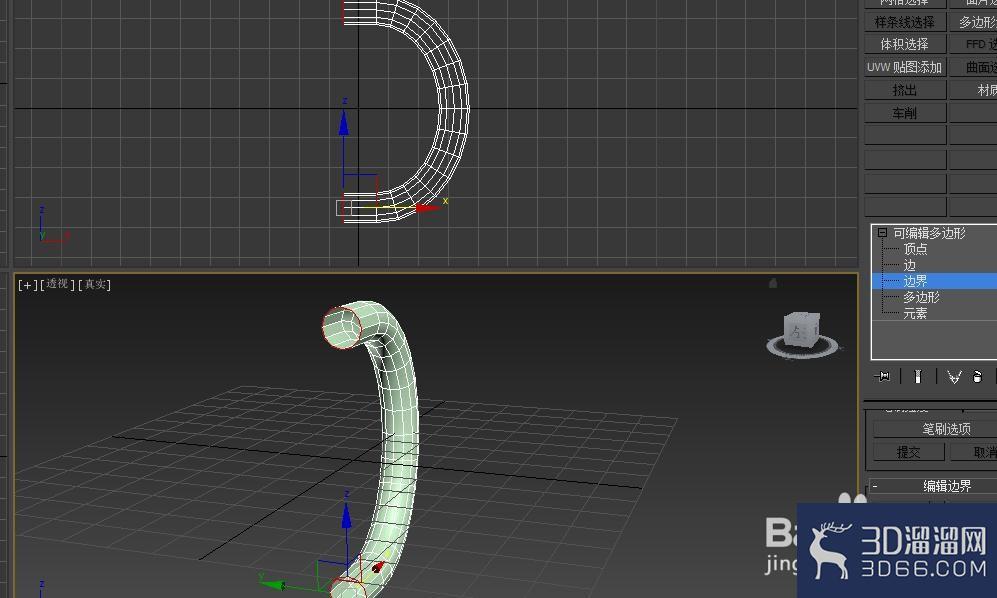Click Remove Modifier trash icon
This screenshot has height=598, width=997.
point(977,377)
